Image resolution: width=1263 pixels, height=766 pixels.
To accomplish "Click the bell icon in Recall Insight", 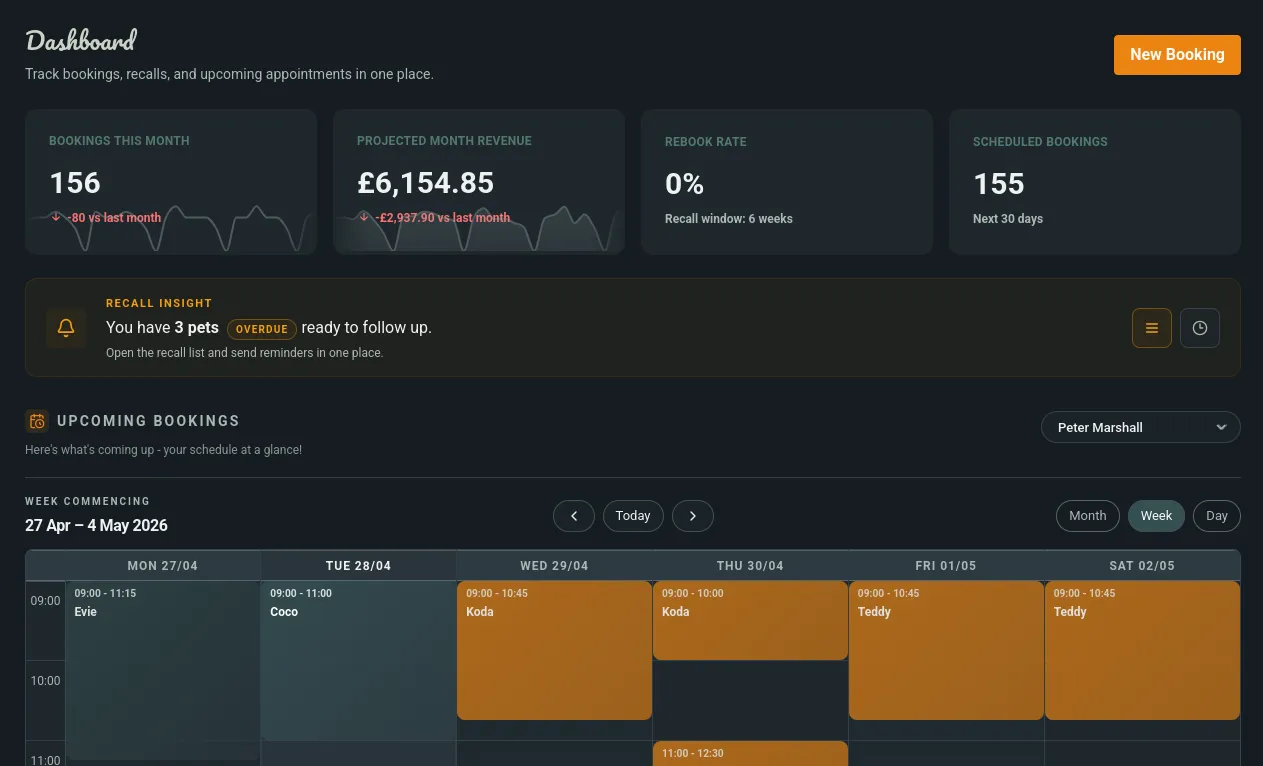I will 66,328.
